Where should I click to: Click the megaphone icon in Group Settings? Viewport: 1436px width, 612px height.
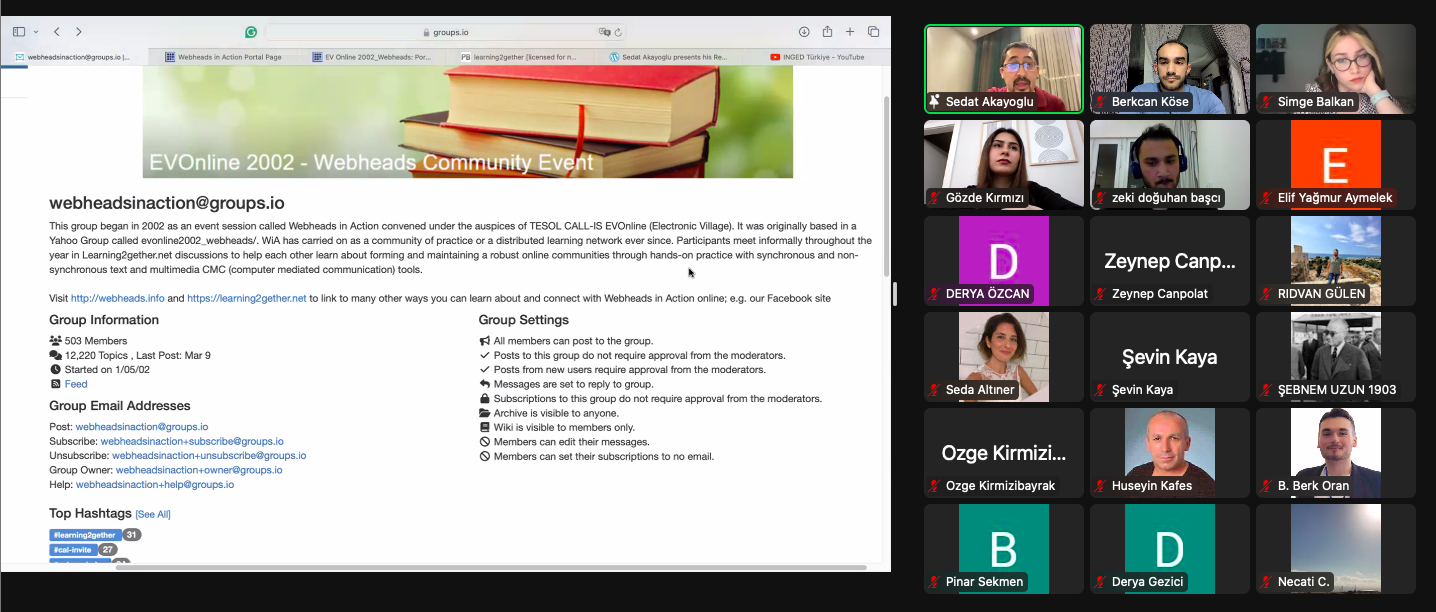pos(485,341)
